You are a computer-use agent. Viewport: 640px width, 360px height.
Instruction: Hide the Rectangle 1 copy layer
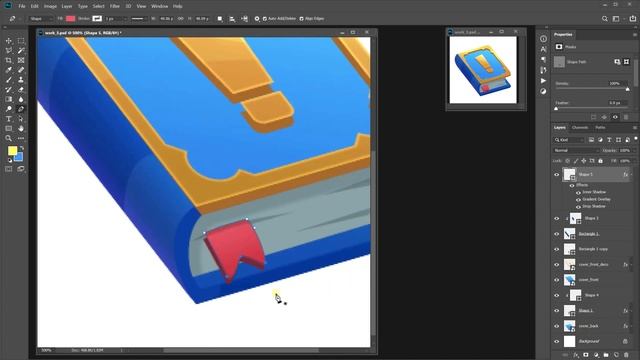(x=556, y=249)
